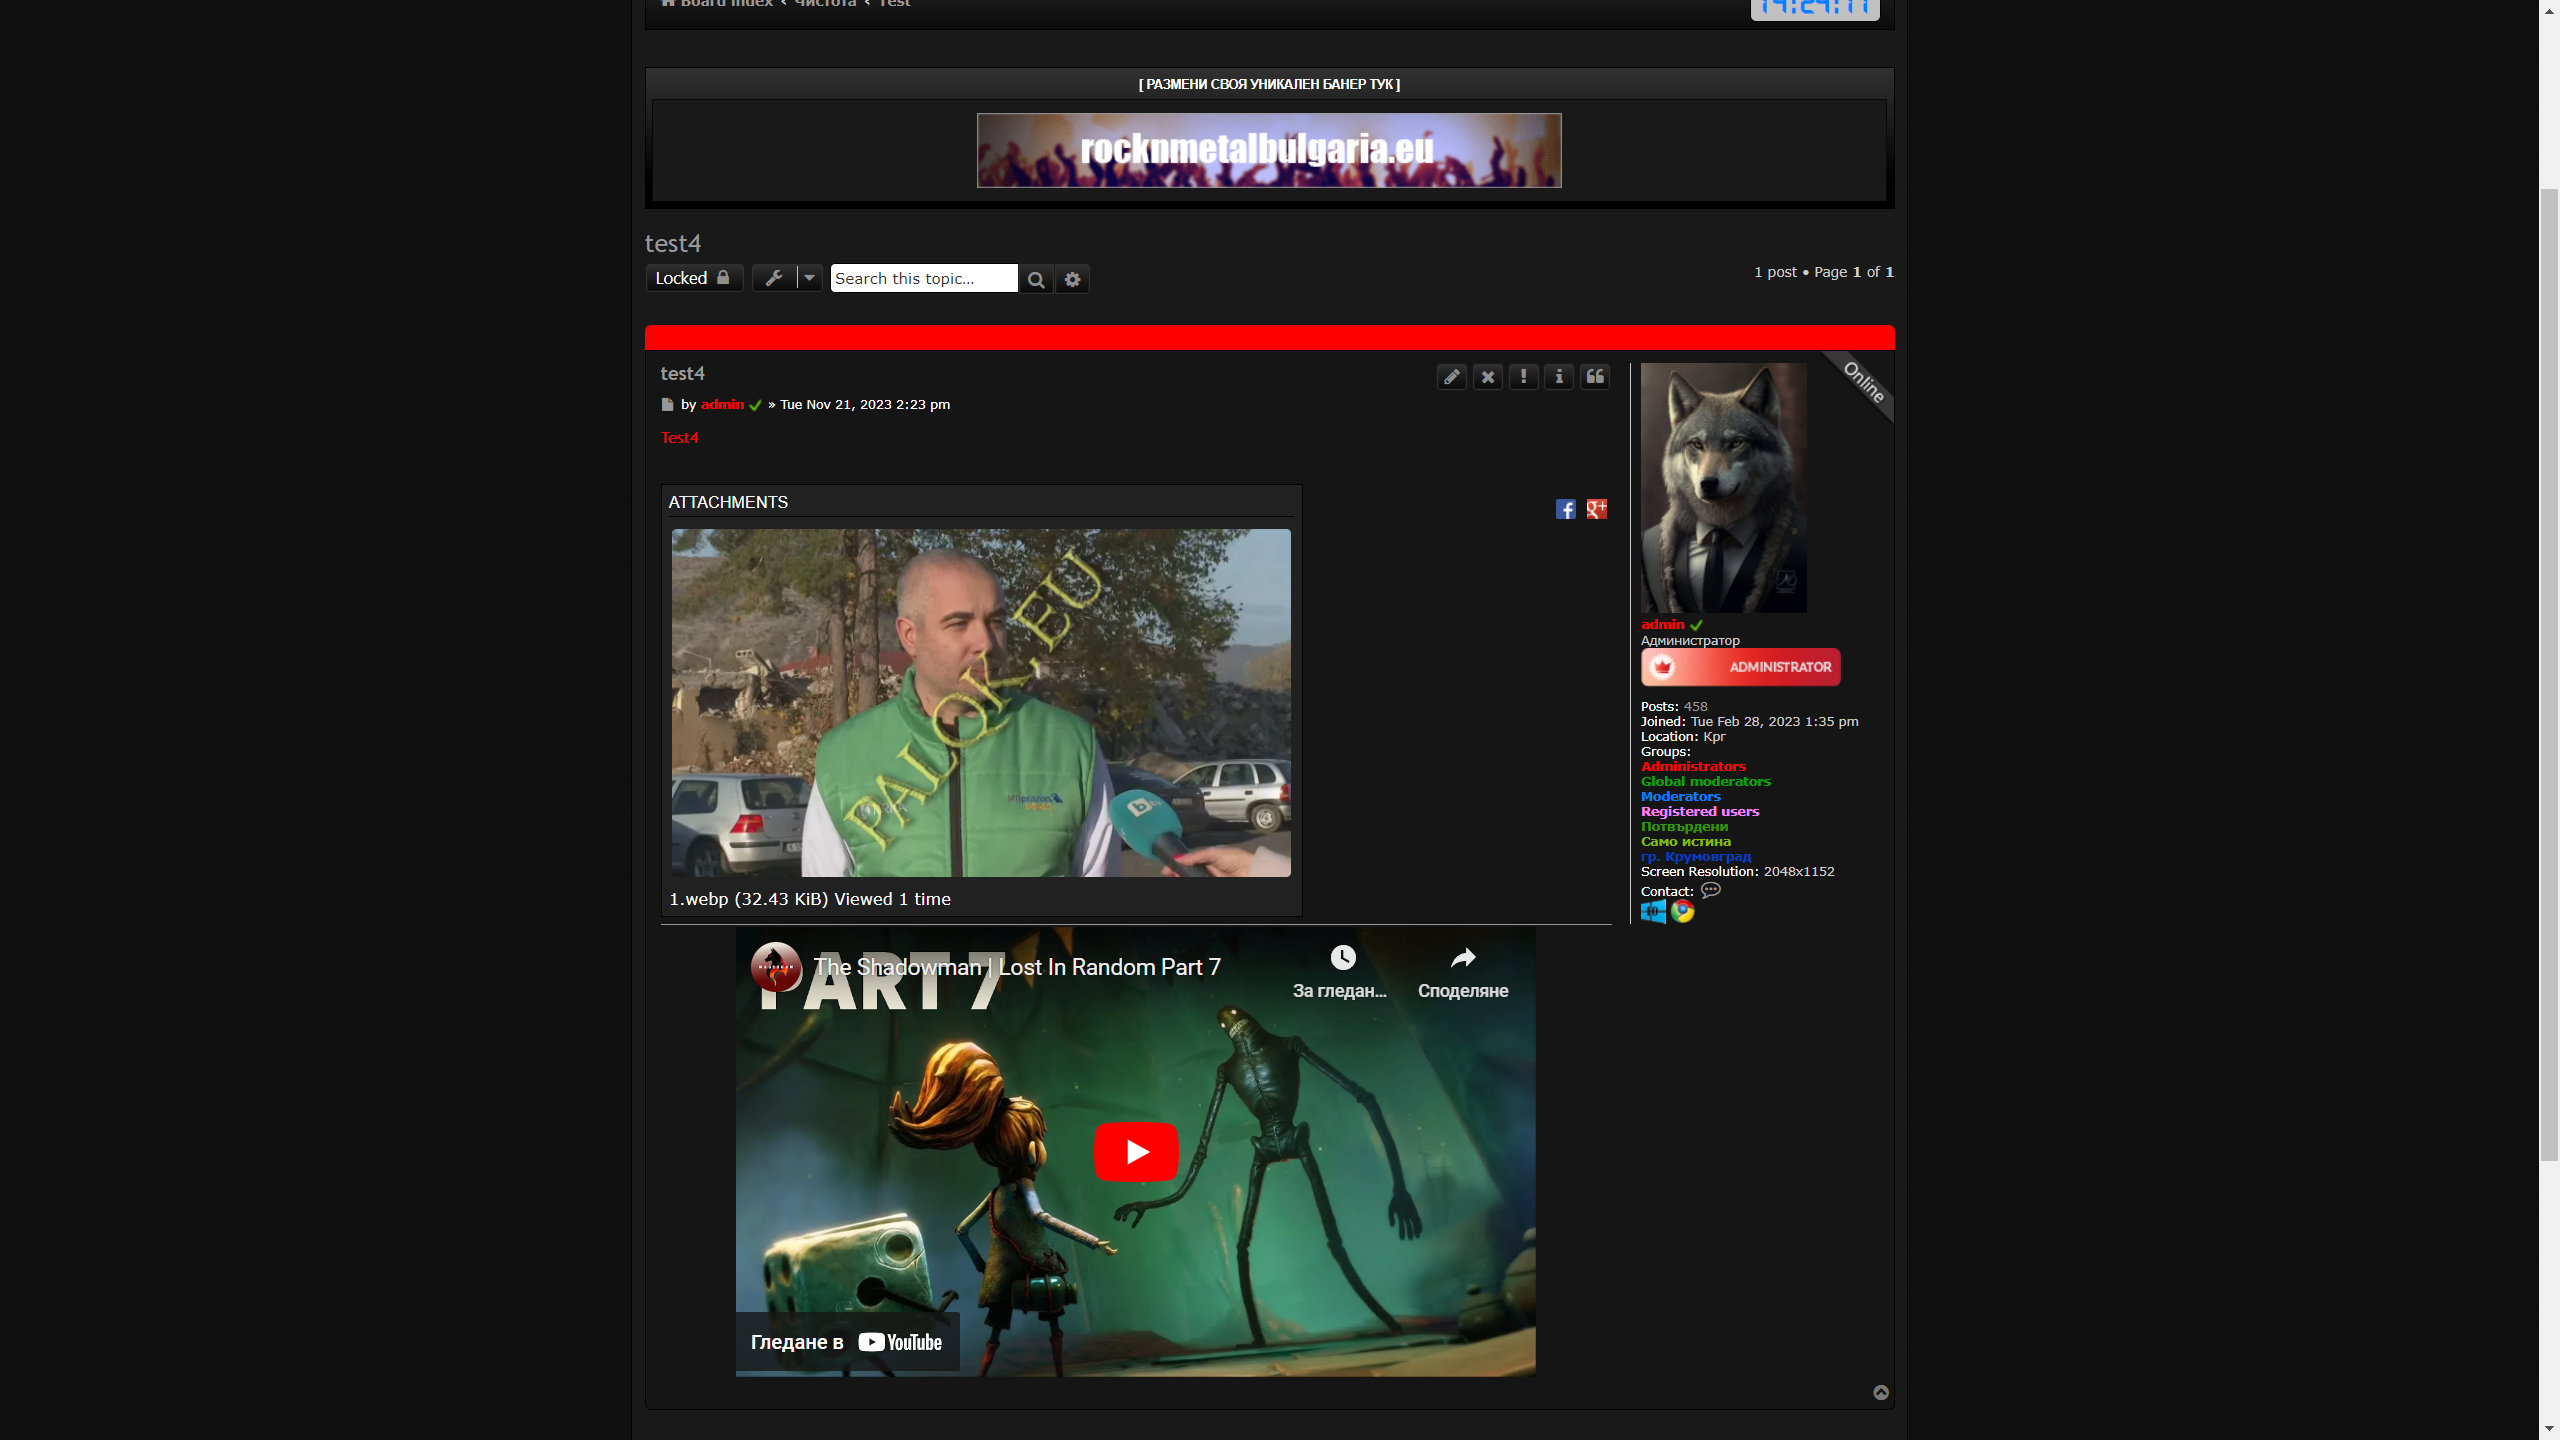
Task: Click the wolf avatar image
Action: point(1724,488)
